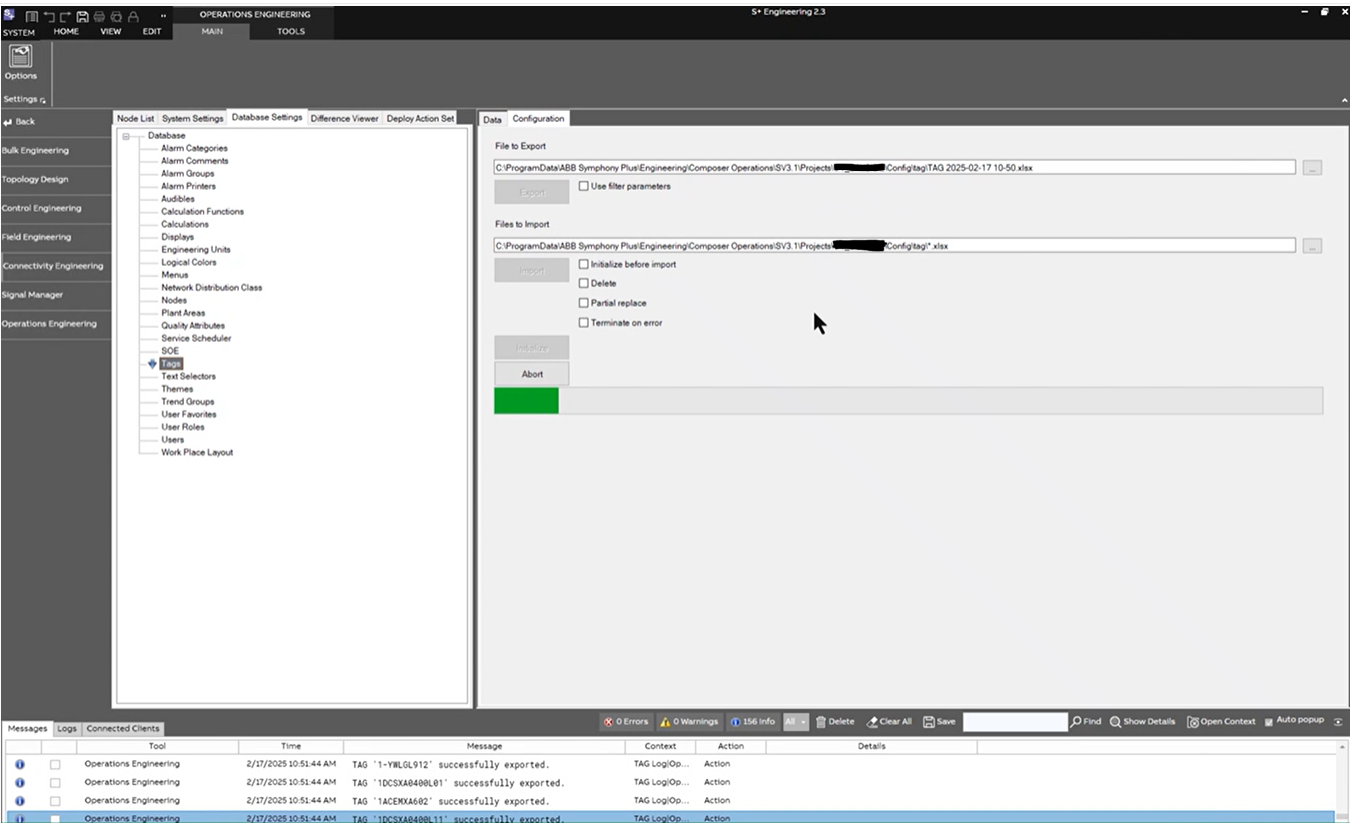Open the All severity filter dropdown
Viewport: 1350px width, 823px height.
click(796, 721)
